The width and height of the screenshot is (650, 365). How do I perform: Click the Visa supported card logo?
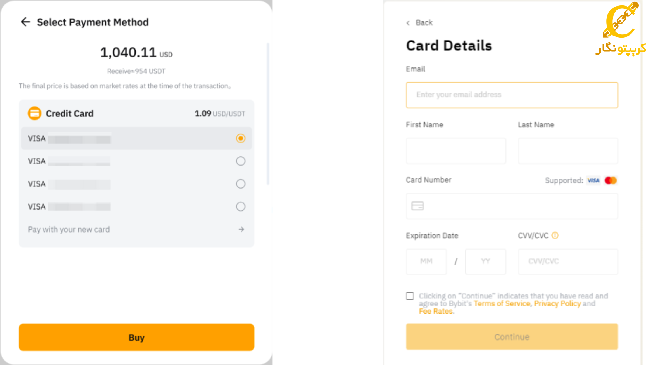pyautogui.click(x=593, y=180)
